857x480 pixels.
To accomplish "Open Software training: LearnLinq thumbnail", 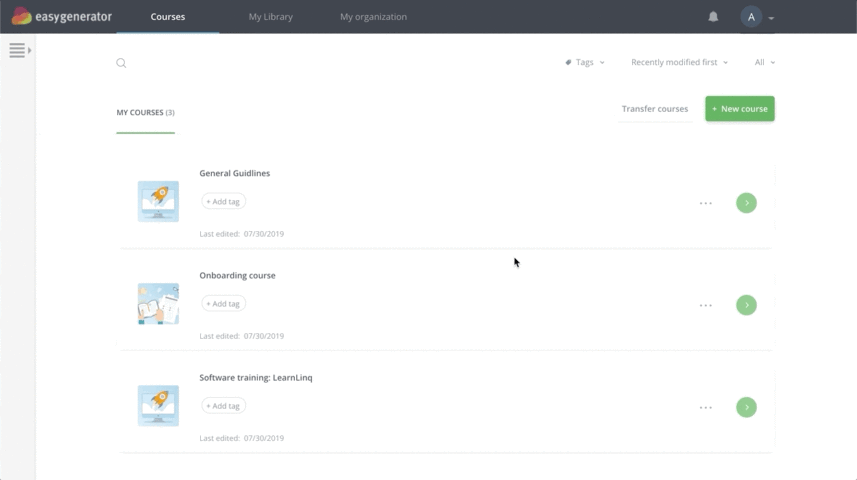I will tap(158, 406).
